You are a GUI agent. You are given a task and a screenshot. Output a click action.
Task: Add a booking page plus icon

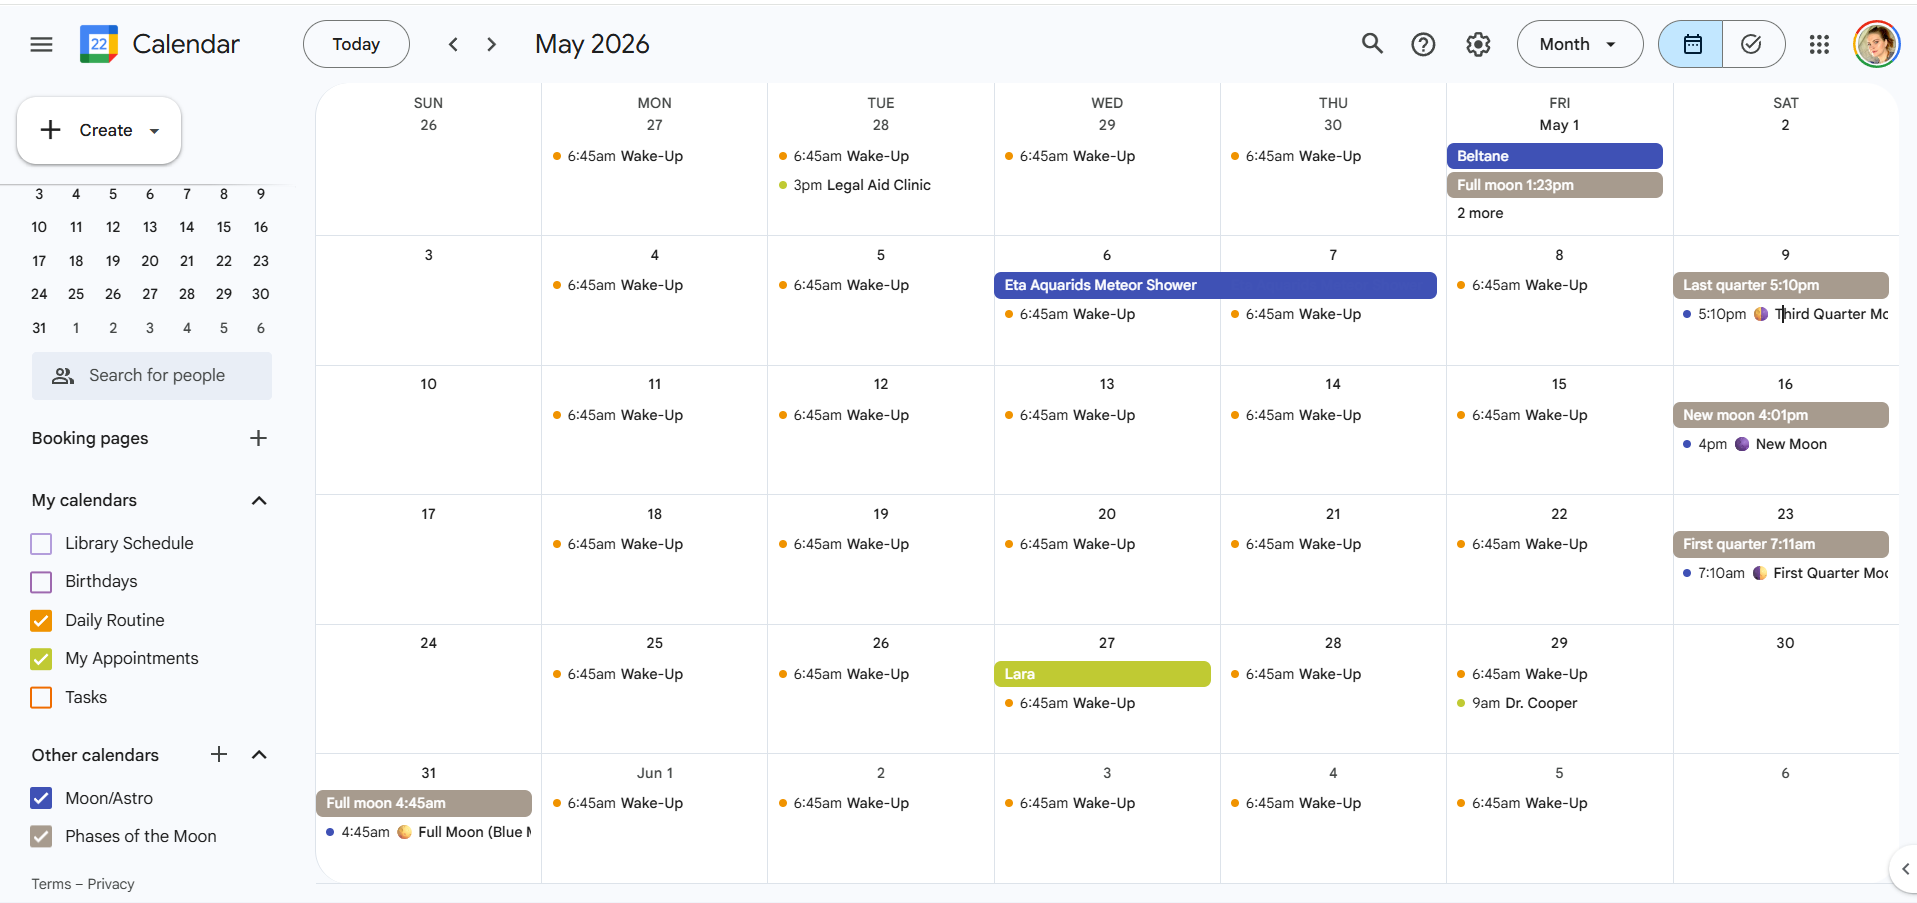pyautogui.click(x=258, y=438)
